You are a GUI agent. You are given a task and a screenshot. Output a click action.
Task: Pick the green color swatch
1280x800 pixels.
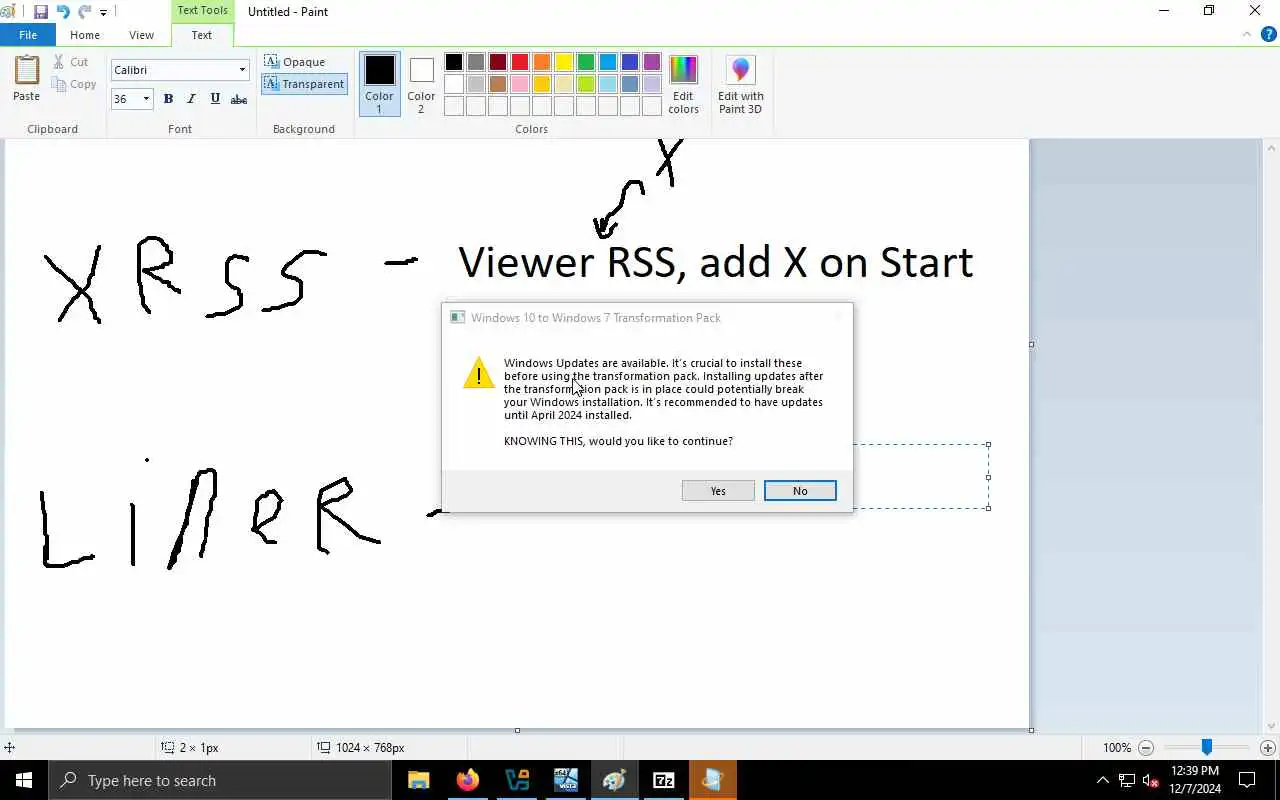pyautogui.click(x=586, y=62)
